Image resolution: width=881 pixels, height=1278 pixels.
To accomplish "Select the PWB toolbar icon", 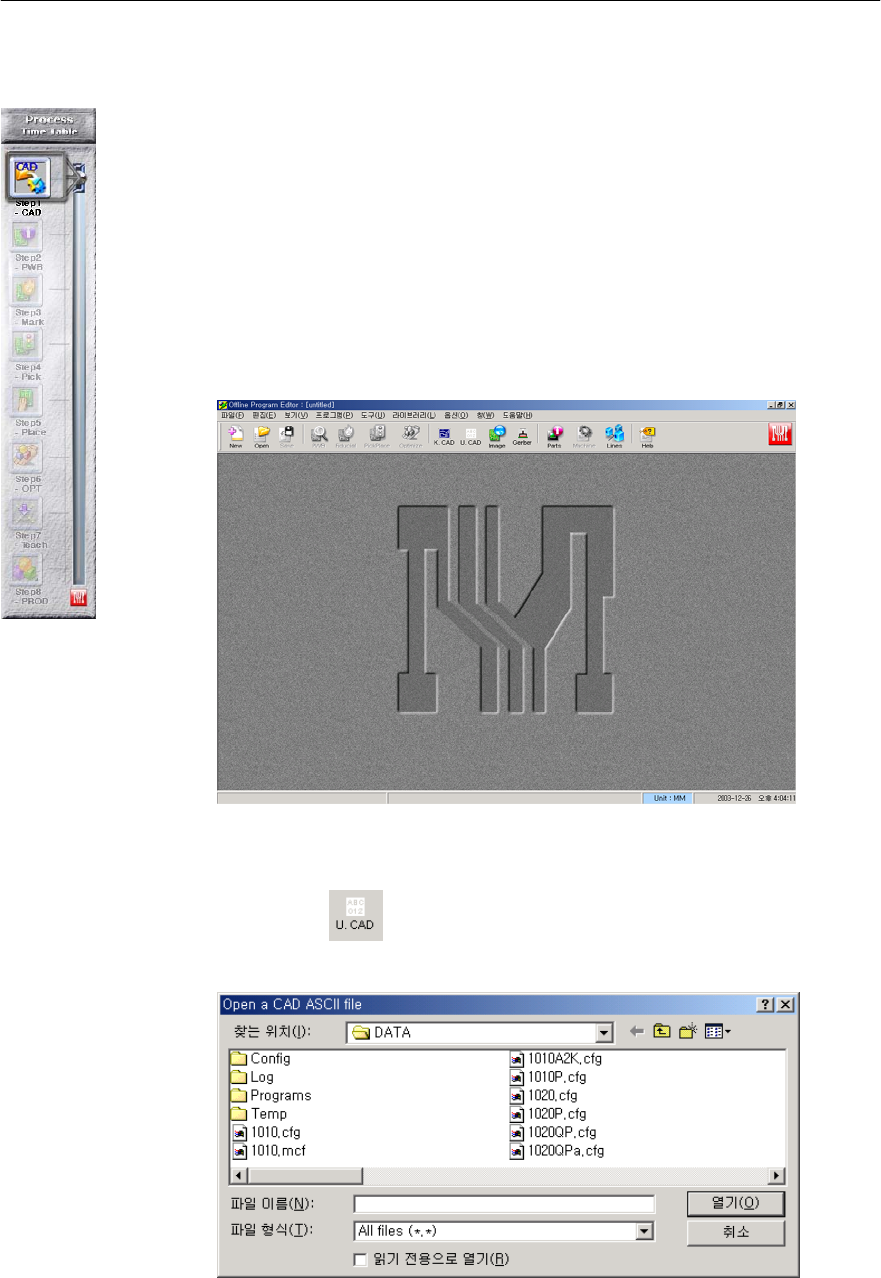I will tap(320, 437).
